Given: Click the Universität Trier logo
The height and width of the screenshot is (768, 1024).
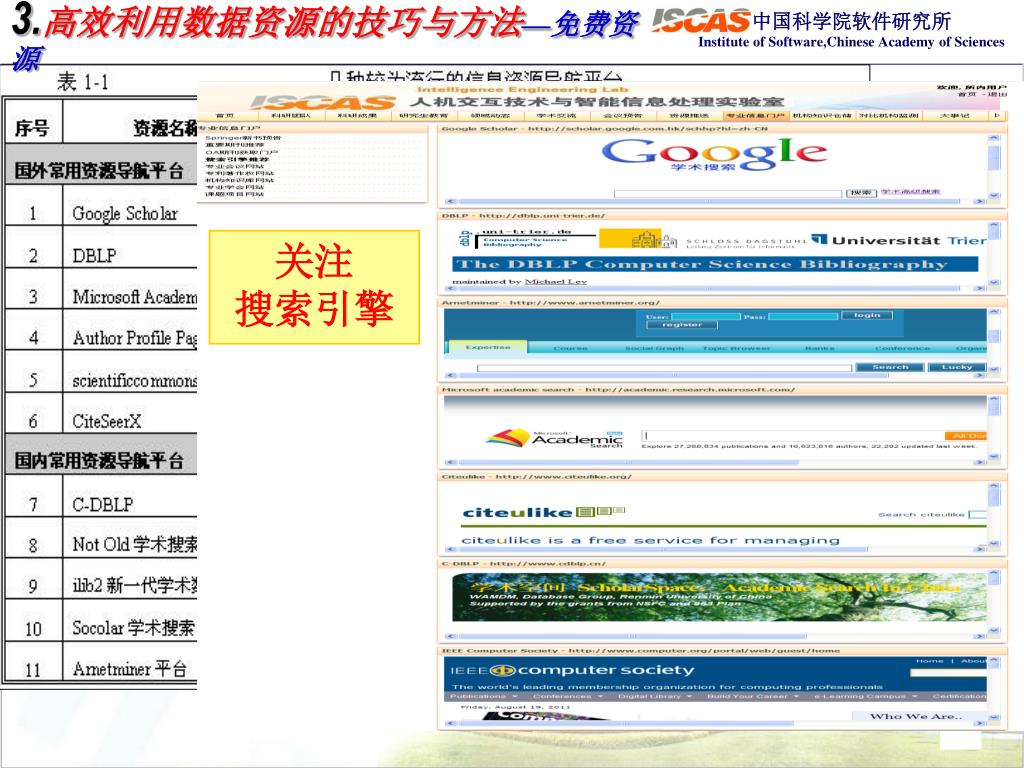Looking at the screenshot, I should (x=899, y=240).
